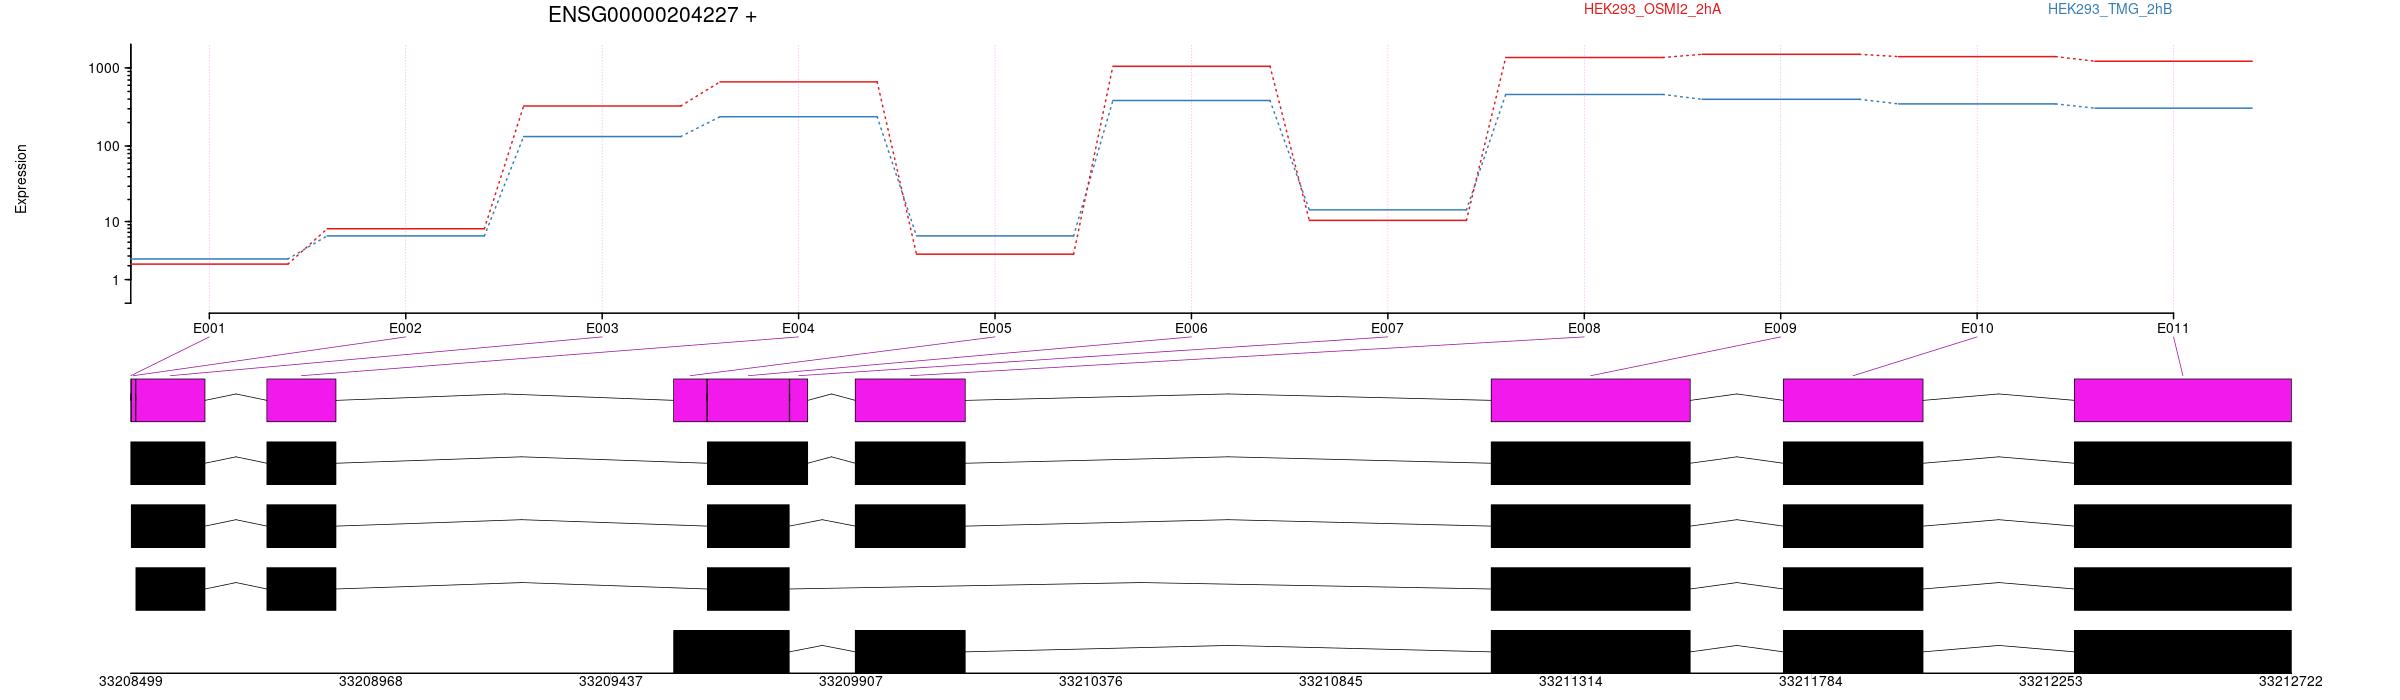Click genomic coordinate 33210845
The height and width of the screenshot is (700, 2400).
tap(1331, 682)
